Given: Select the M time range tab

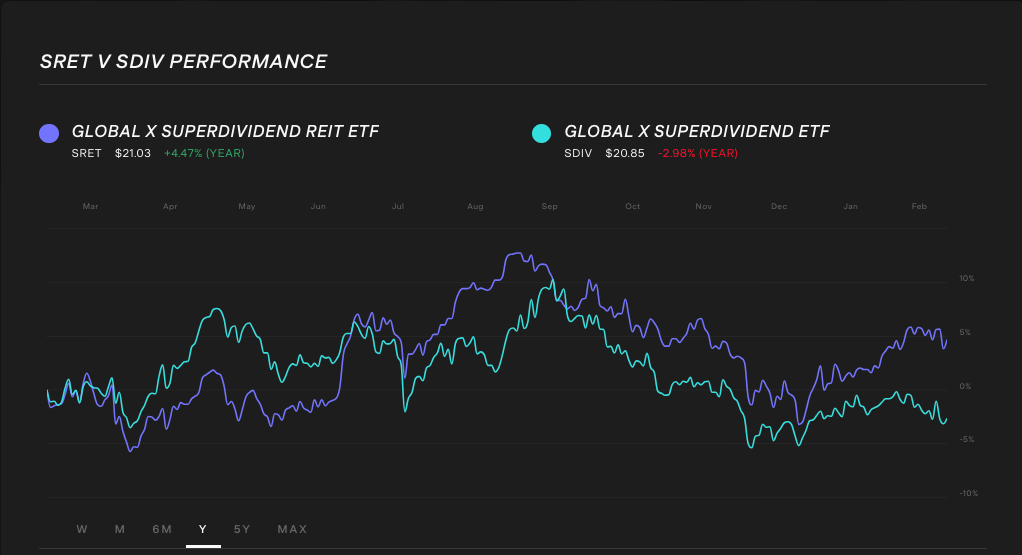Looking at the screenshot, I should (120, 529).
